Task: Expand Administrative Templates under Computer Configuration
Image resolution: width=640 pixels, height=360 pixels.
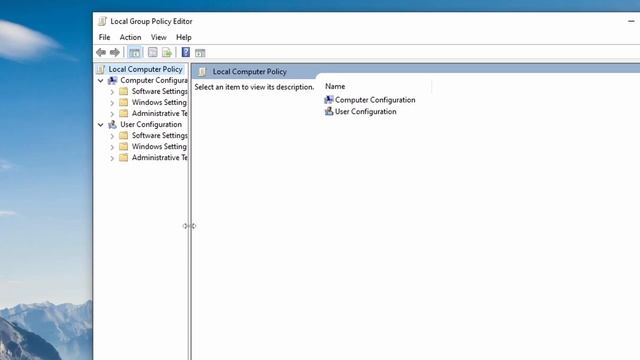Action: 112,114
